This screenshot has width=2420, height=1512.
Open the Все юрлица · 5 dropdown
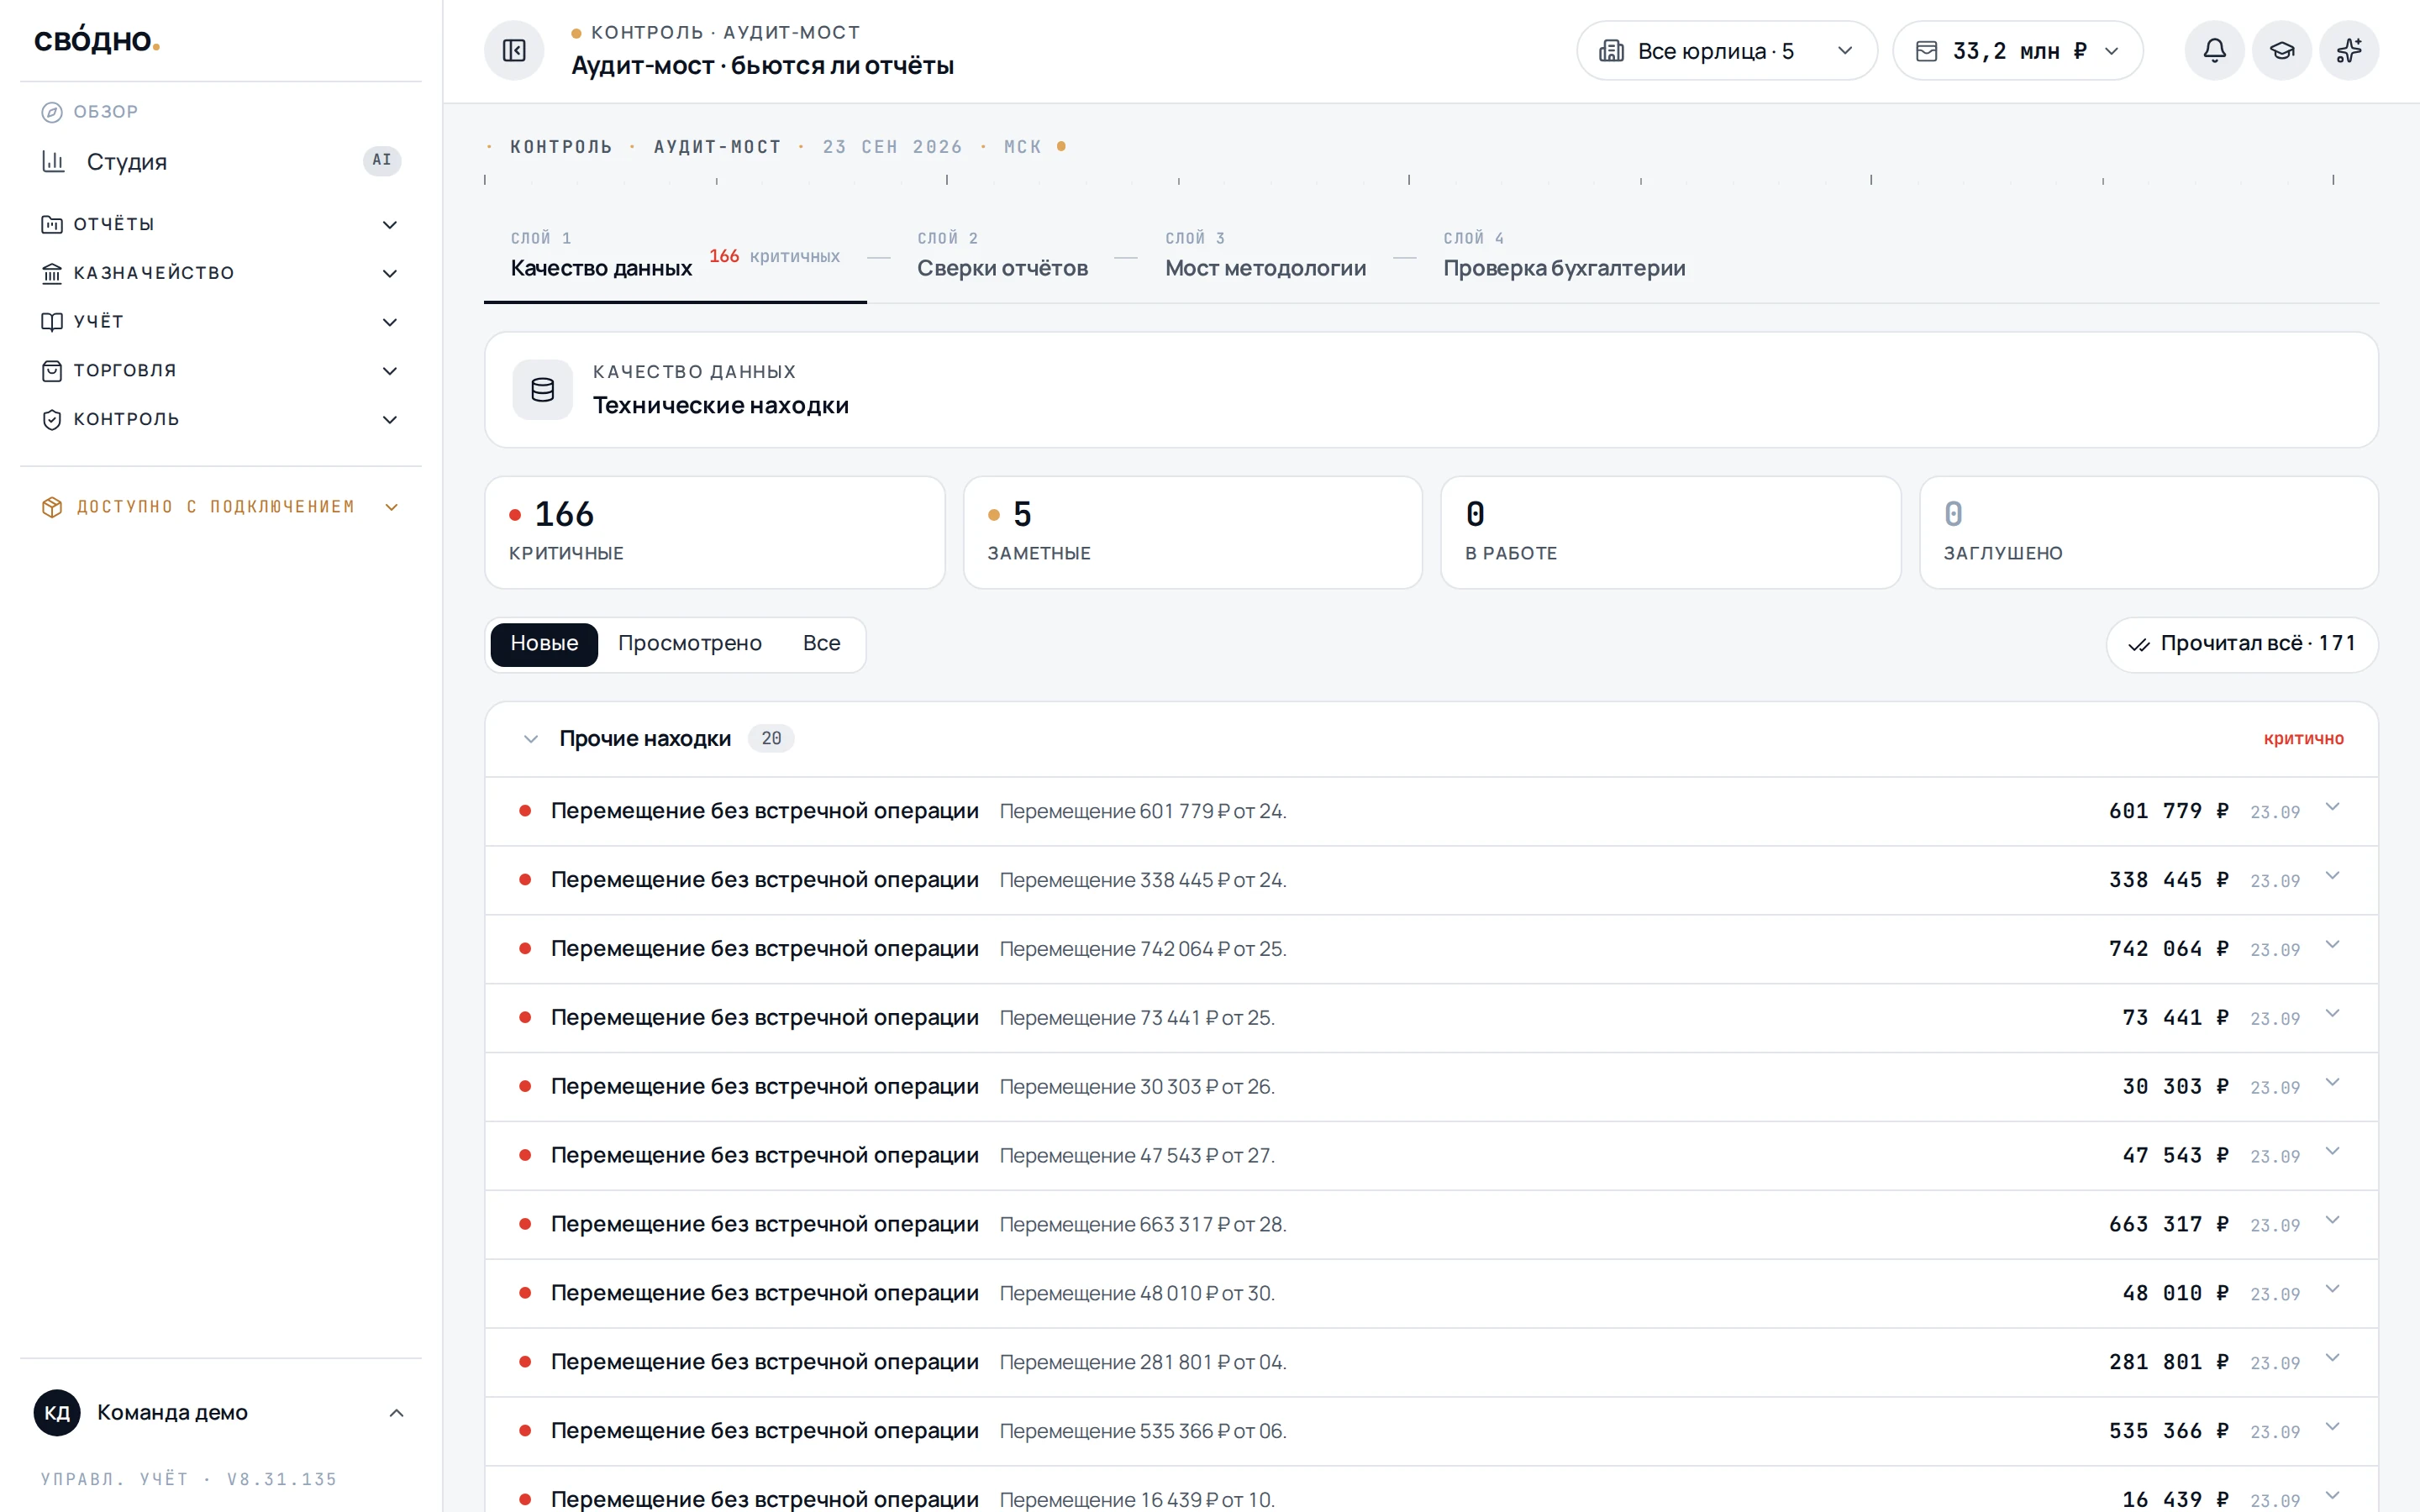coord(1727,50)
